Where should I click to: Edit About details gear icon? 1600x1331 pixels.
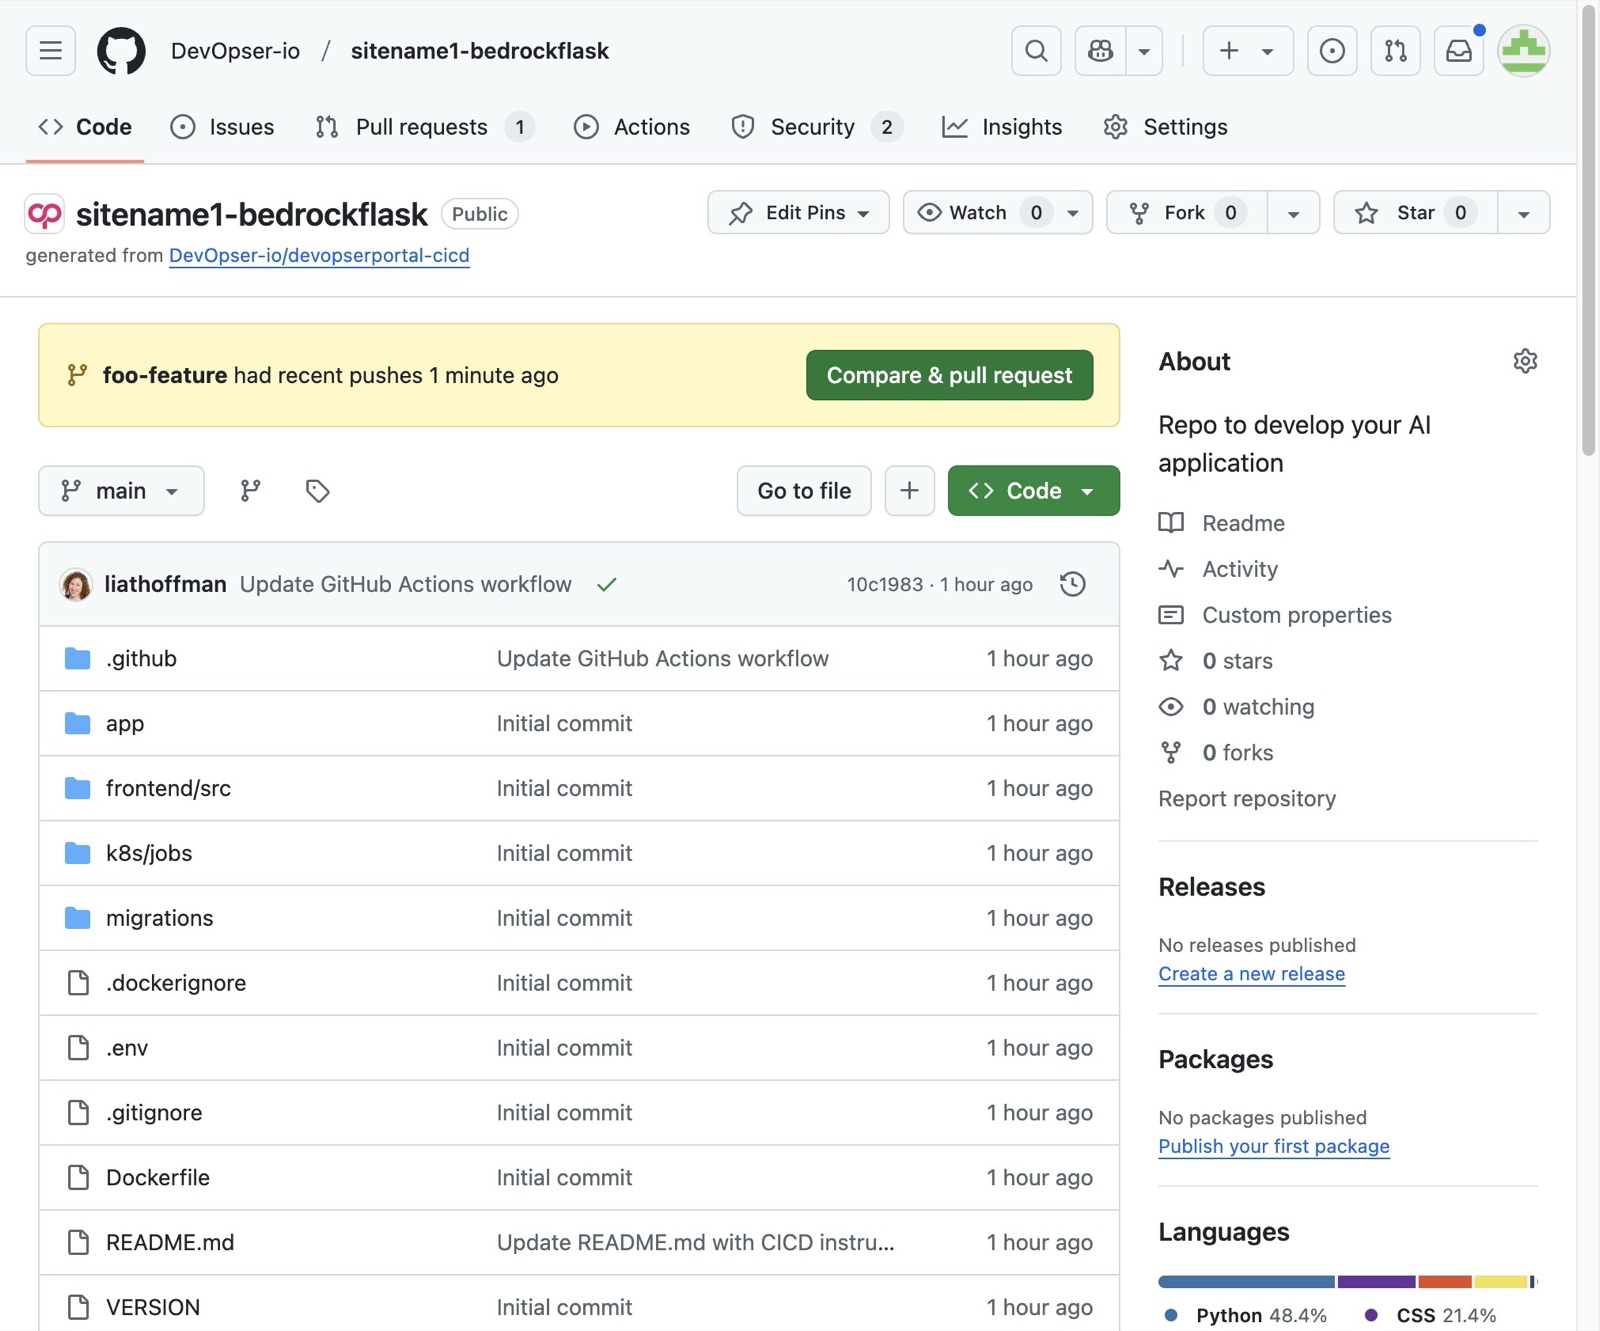tap(1524, 361)
